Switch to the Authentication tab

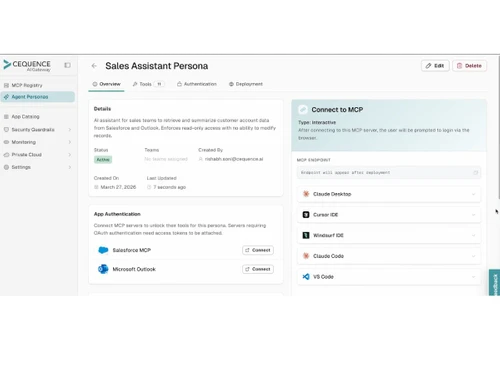point(197,84)
